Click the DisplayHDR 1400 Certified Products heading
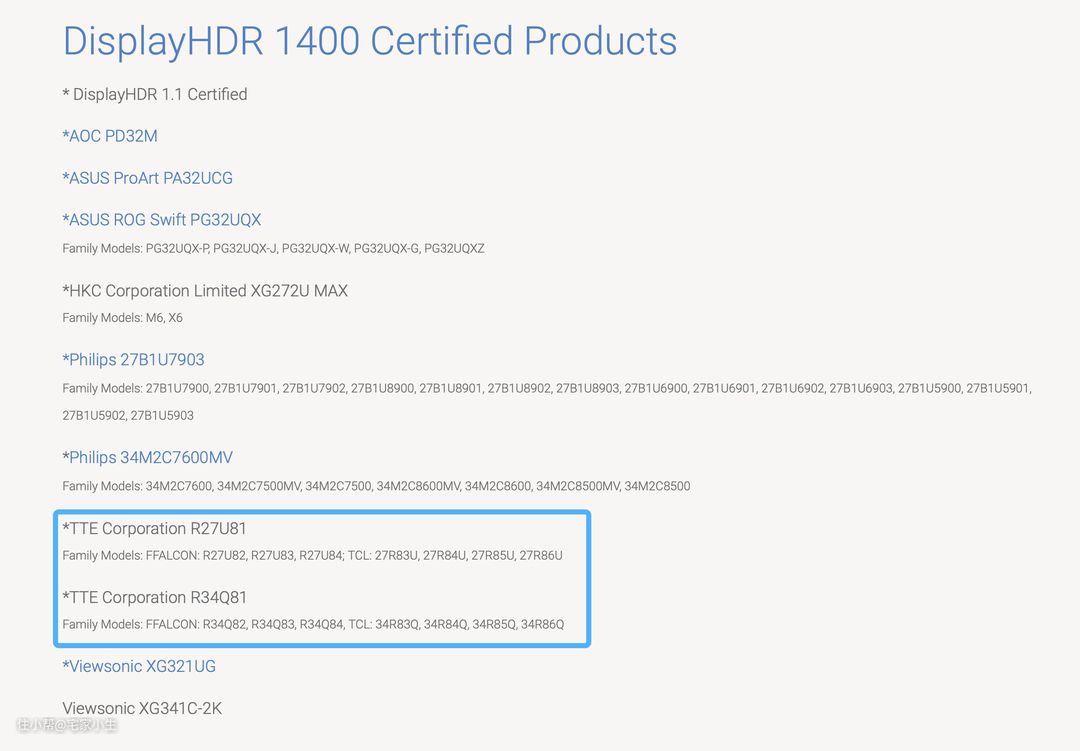This screenshot has height=751, width=1080. [x=369, y=41]
